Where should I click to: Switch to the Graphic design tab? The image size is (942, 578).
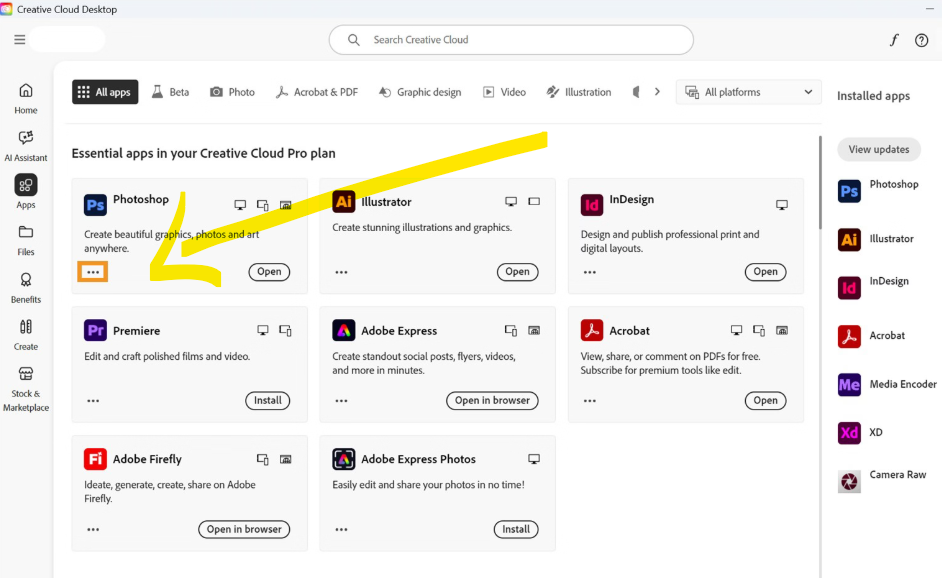point(420,92)
